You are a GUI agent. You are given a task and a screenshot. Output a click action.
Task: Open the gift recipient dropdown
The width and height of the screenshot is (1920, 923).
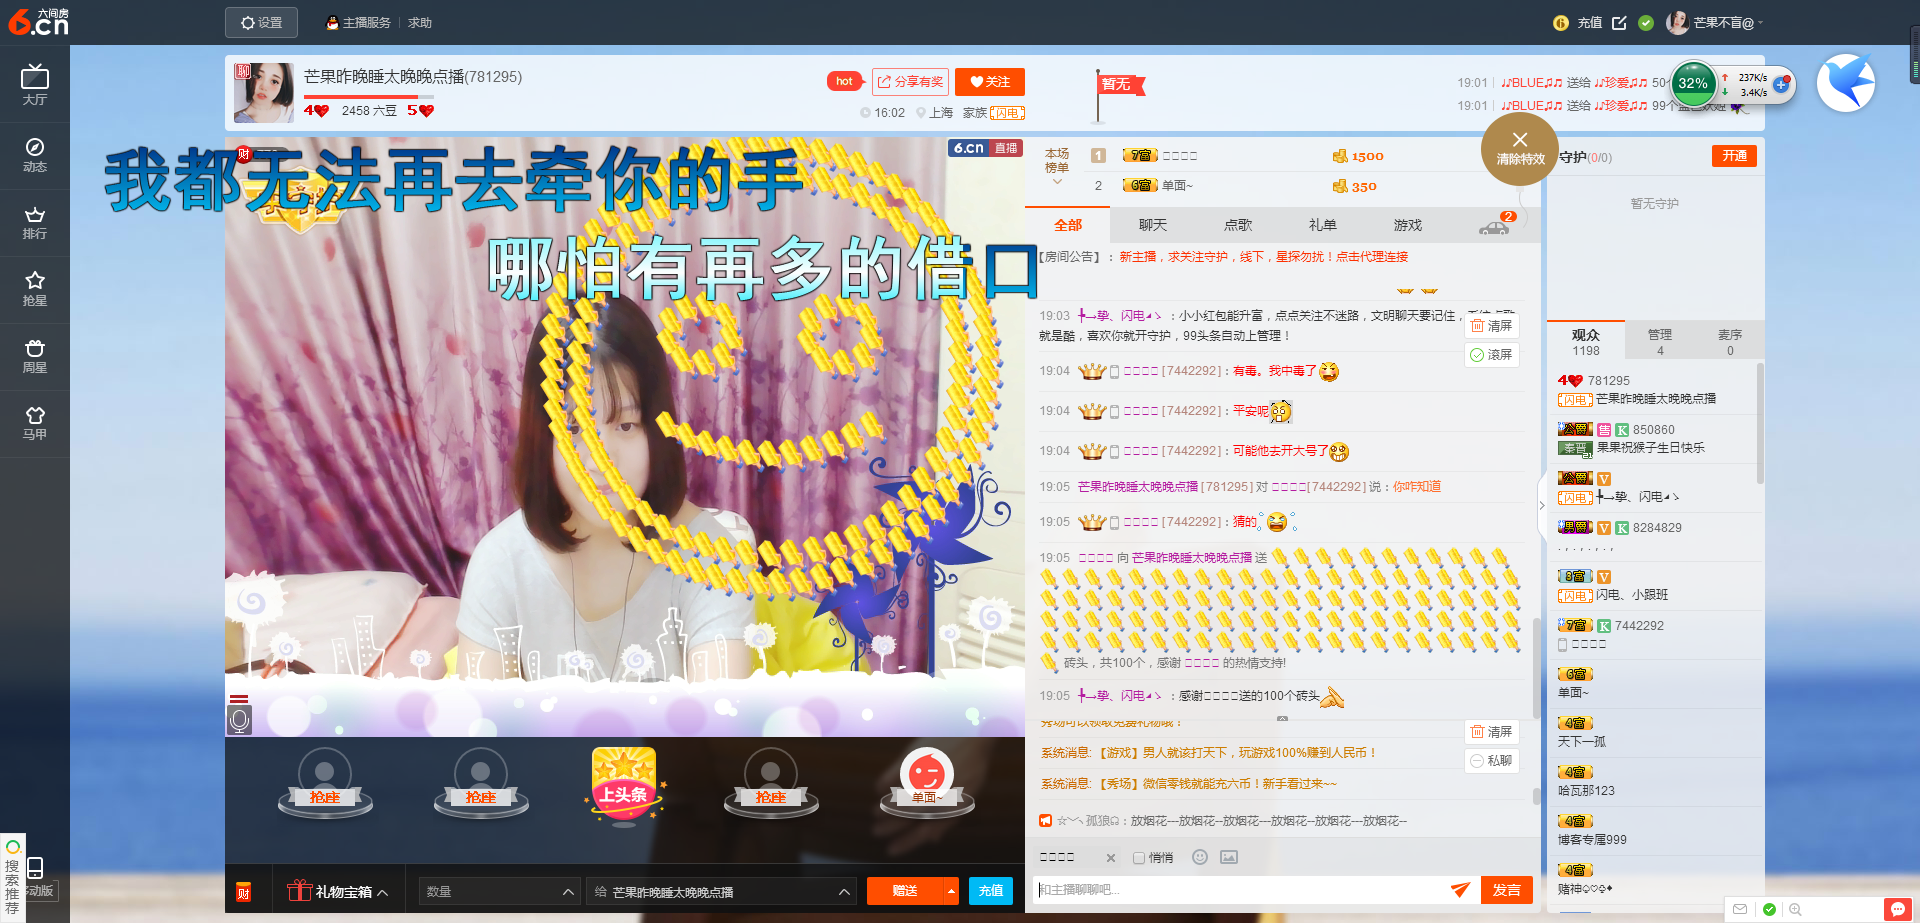pos(721,891)
